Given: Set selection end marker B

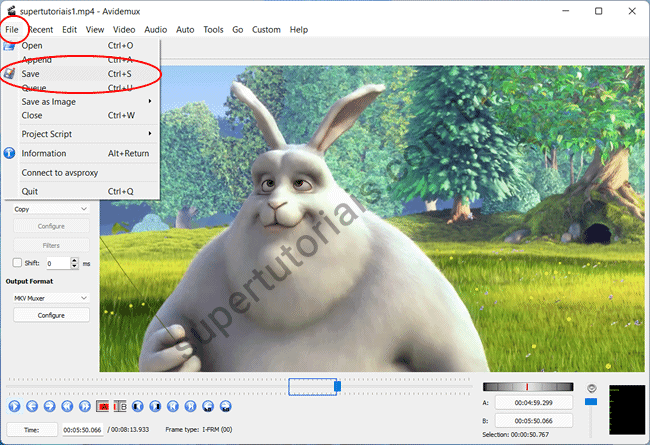Looking at the screenshot, I should pyautogui.click(x=121, y=407).
